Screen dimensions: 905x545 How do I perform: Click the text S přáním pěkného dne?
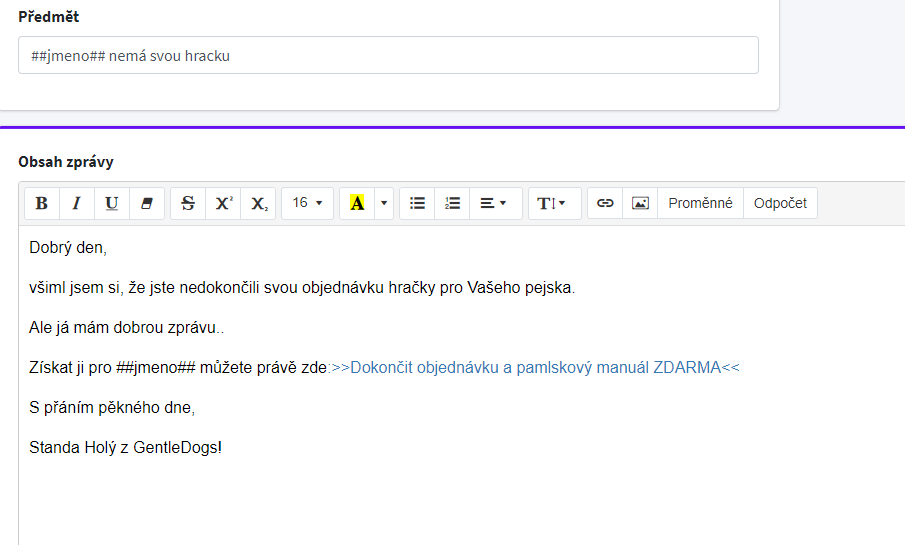(x=112, y=408)
